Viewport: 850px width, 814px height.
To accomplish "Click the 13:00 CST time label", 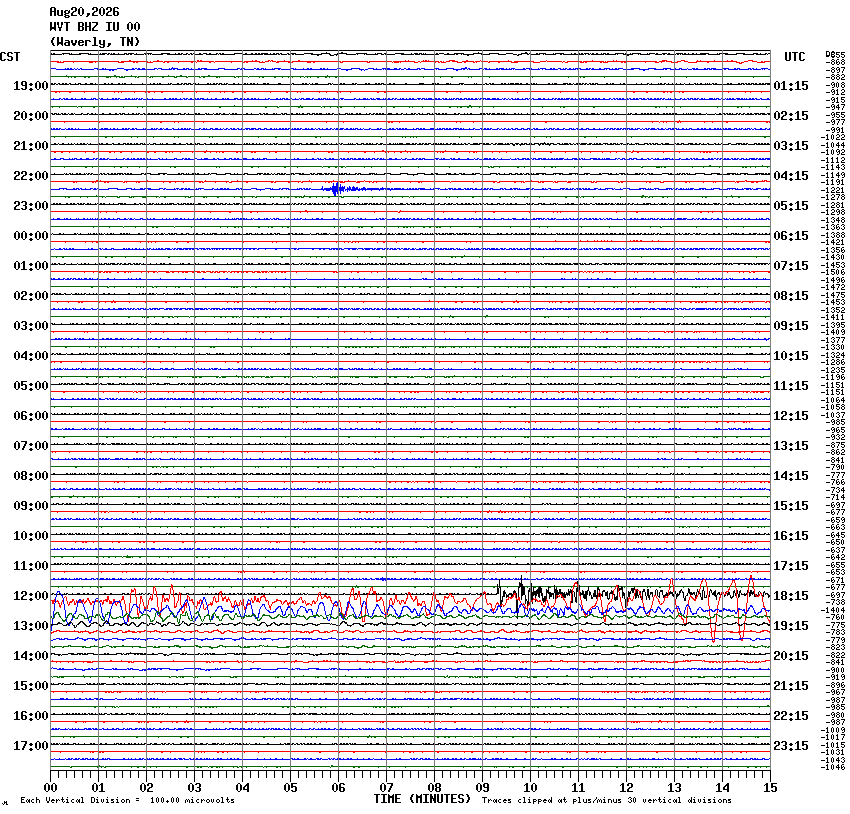I will coord(31,626).
